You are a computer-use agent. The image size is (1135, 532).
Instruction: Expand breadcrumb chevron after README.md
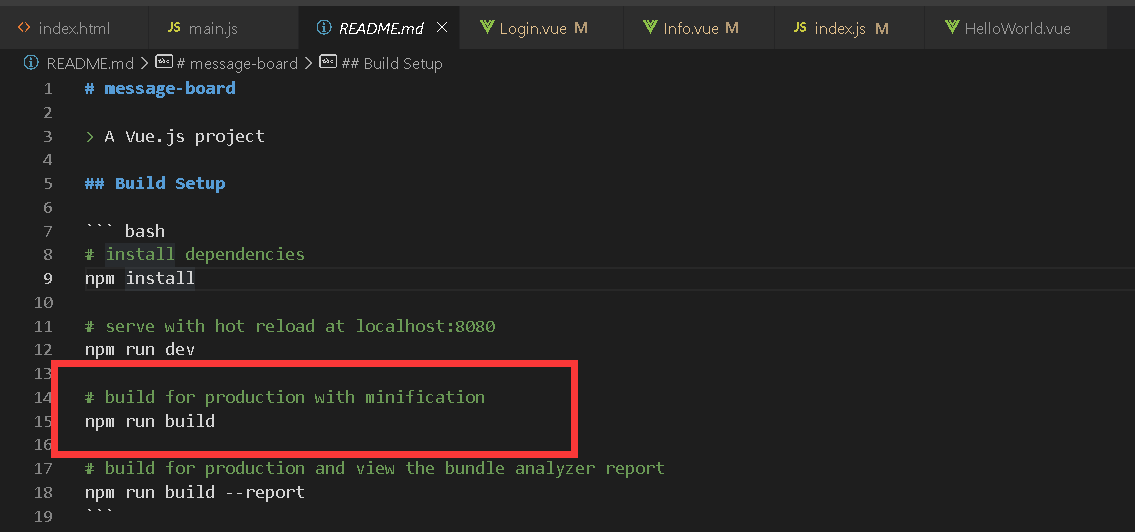coord(144,64)
